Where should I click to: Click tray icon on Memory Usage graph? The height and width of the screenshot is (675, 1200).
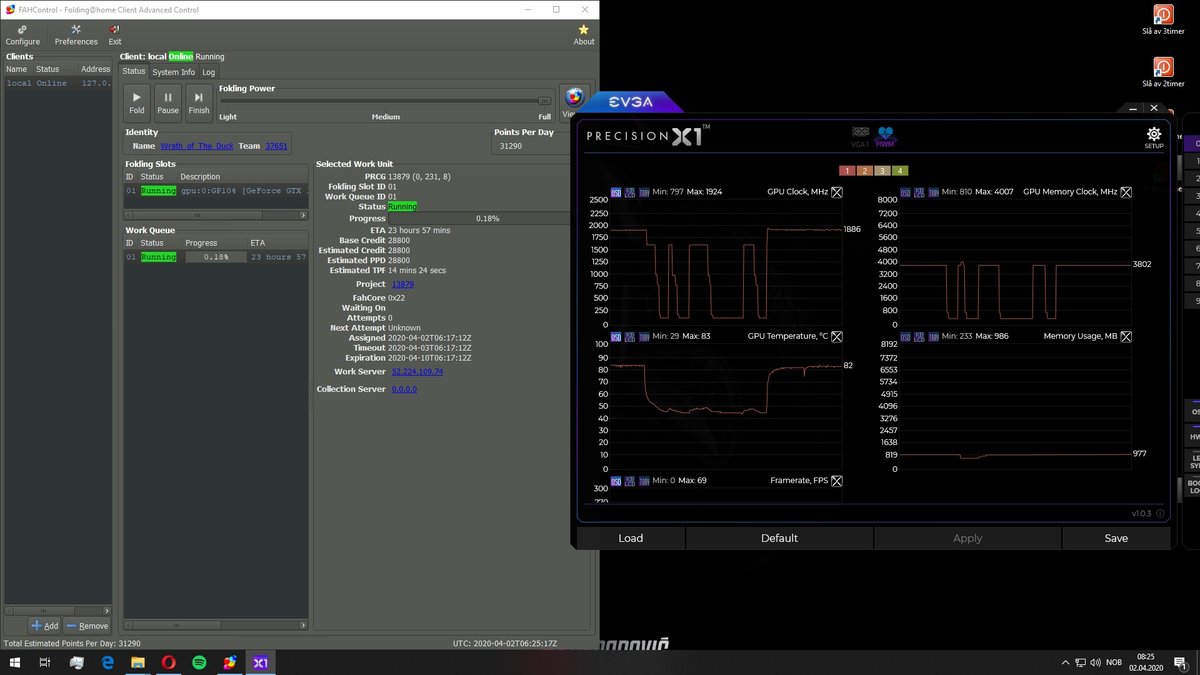pos(932,337)
